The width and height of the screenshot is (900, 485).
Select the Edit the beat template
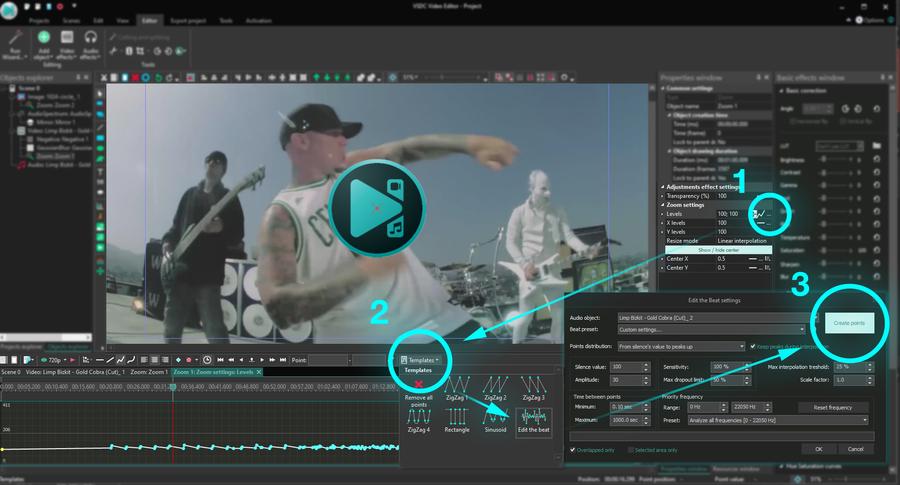(534, 421)
